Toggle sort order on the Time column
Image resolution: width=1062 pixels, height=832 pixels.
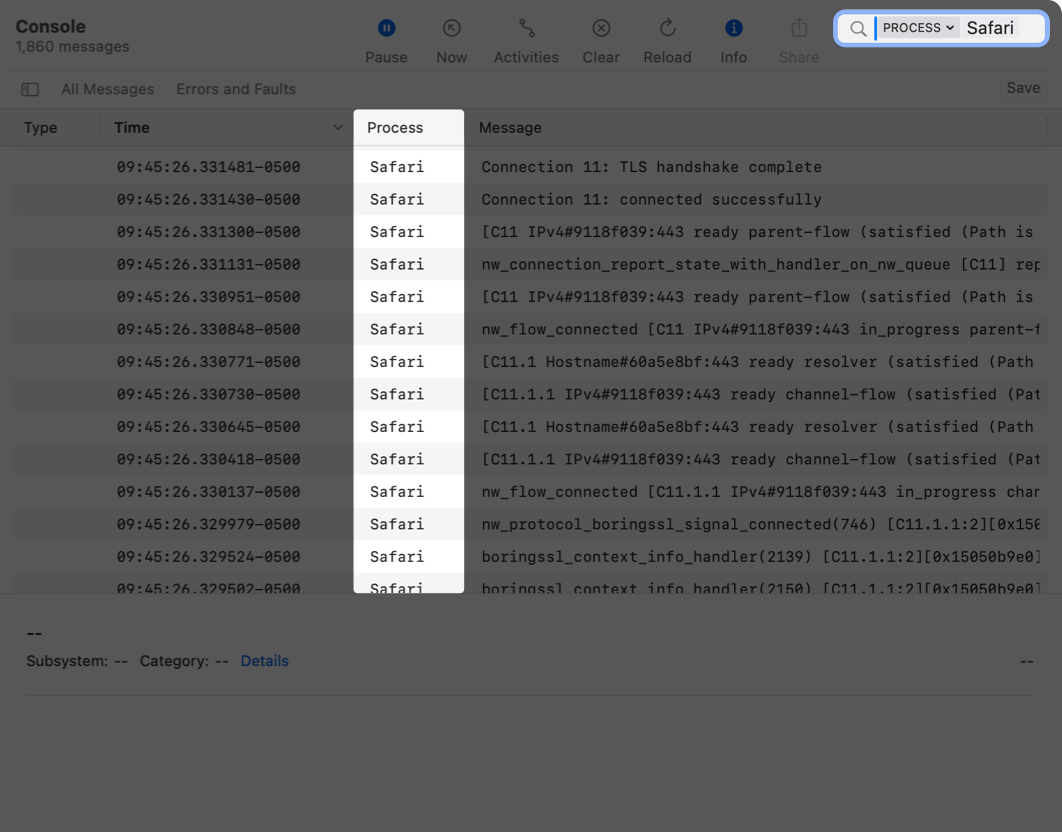pos(336,128)
